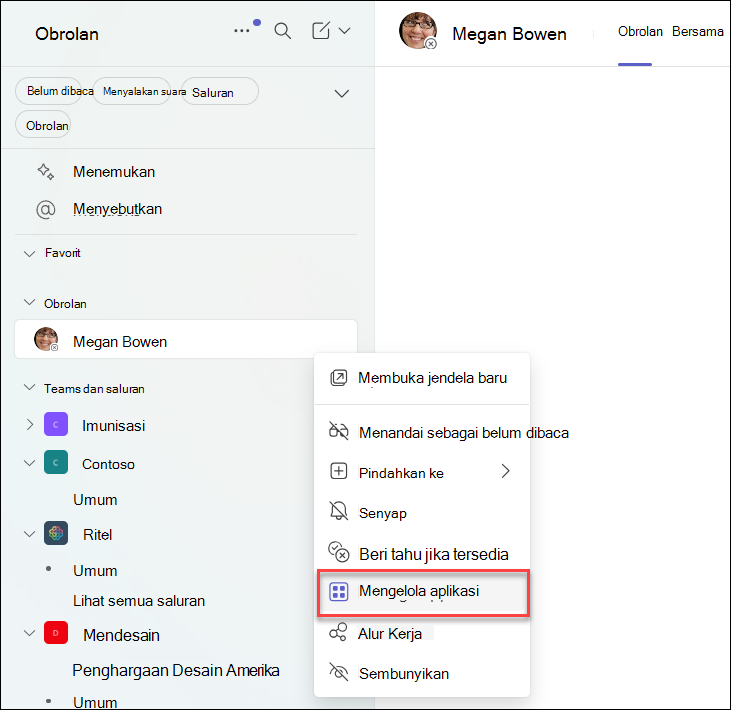Switch to the Obrolan tab in chat header
Viewport: 731px width, 710px height.
(640, 31)
